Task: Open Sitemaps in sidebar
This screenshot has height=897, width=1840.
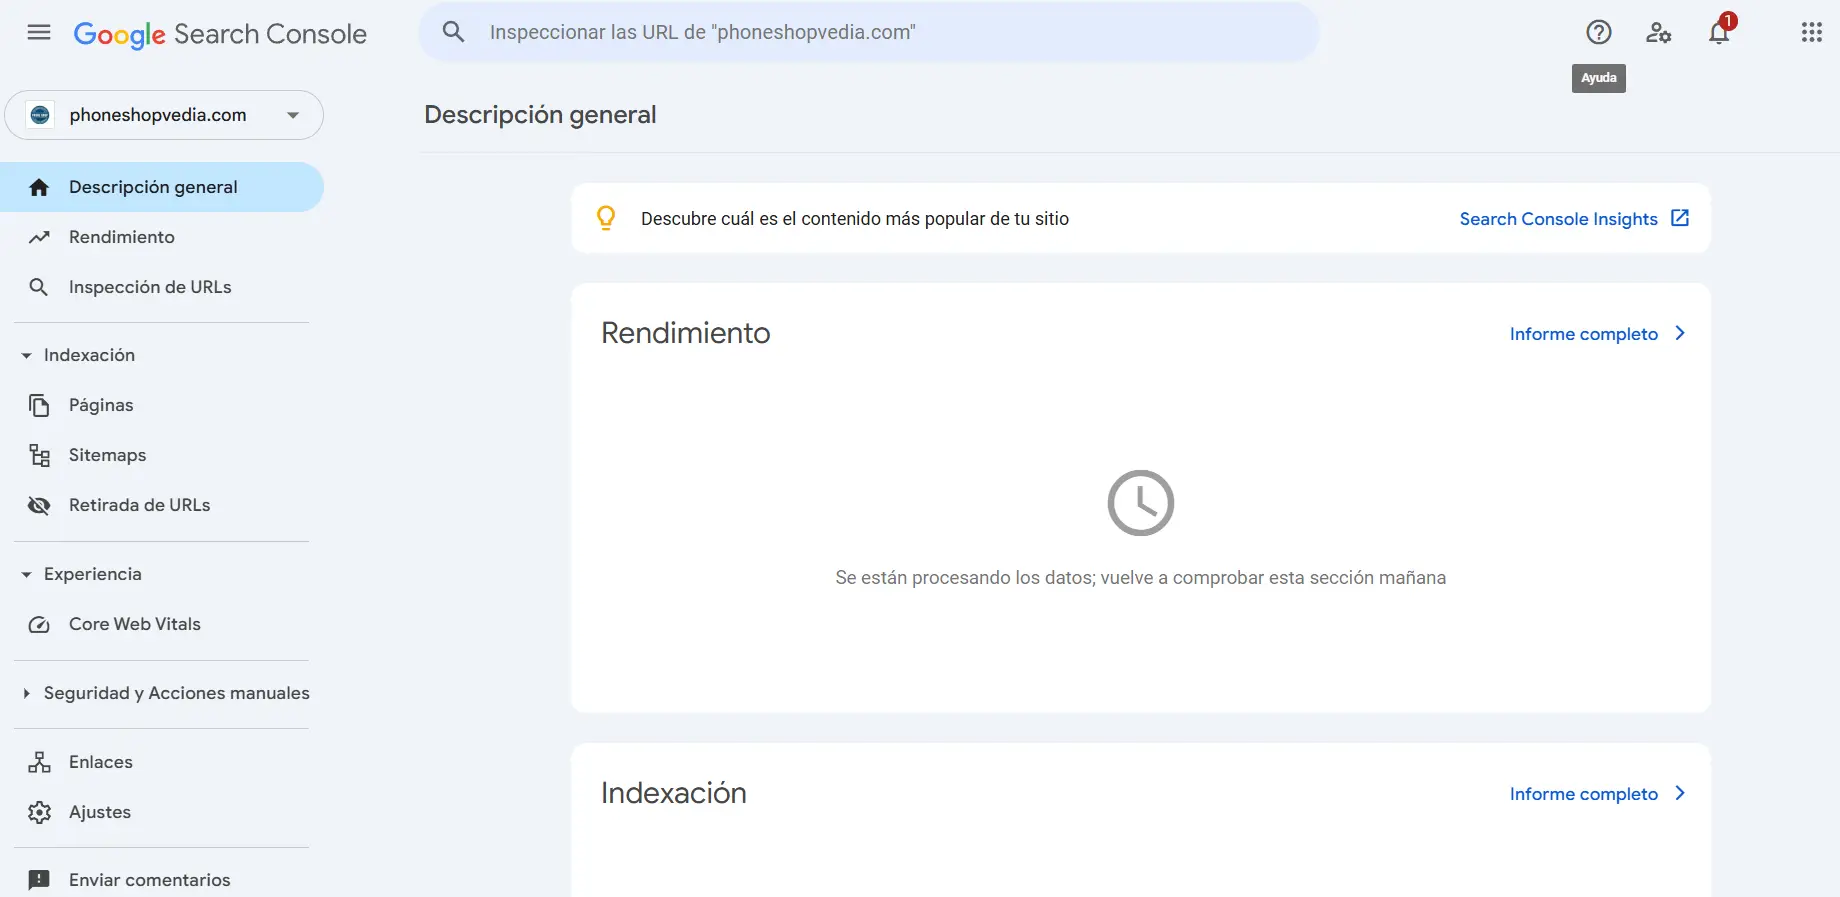Action: tap(162, 455)
